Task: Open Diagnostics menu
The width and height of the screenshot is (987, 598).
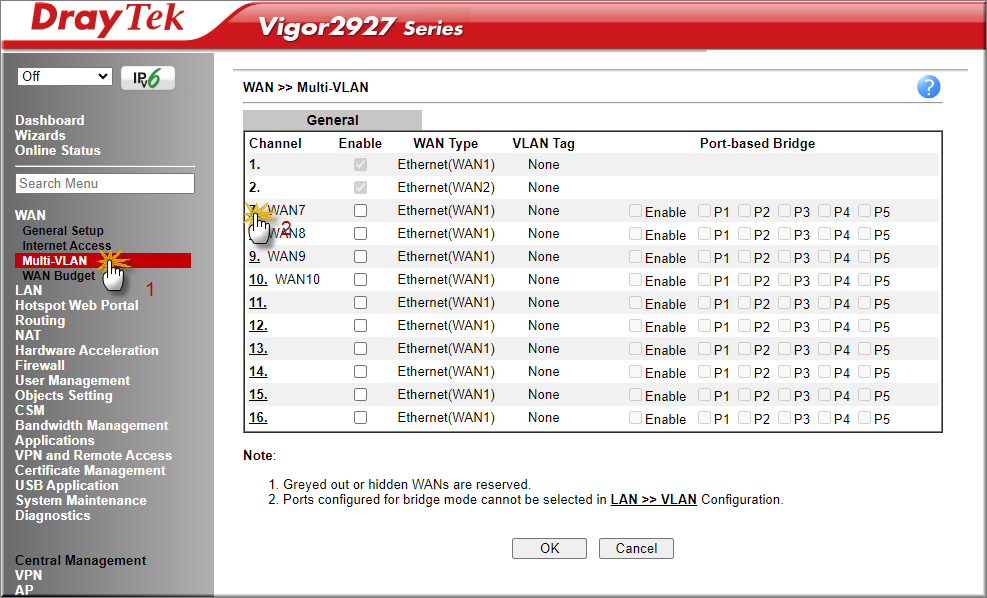Action: (x=53, y=516)
